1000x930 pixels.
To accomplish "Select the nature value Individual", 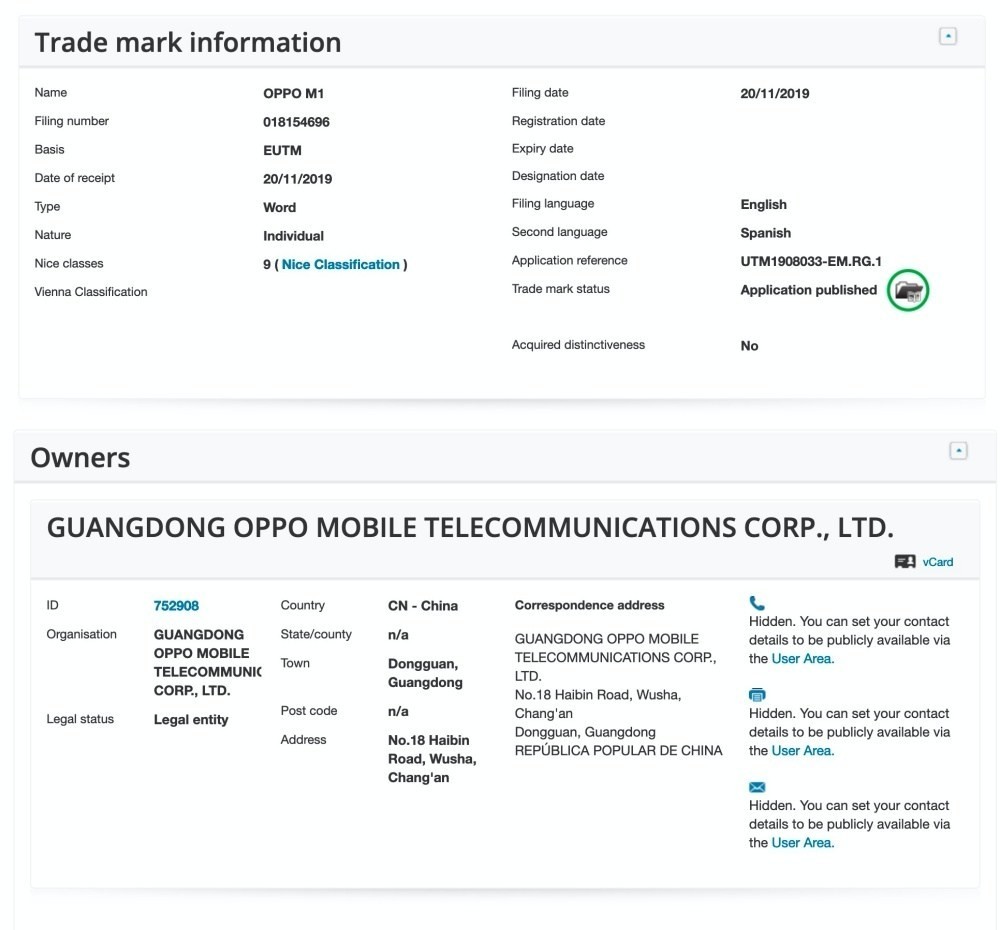I will click(293, 236).
